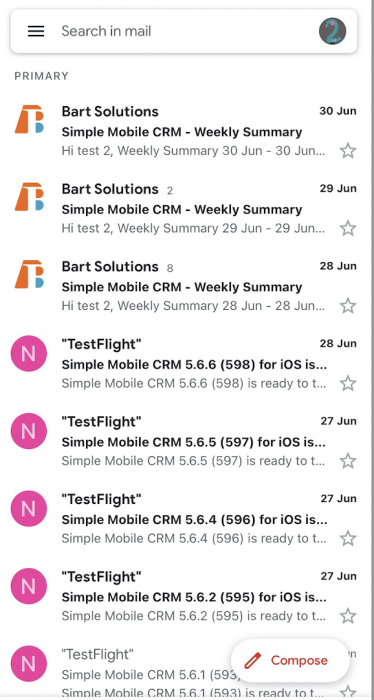Select pink N avatar of 5.6.6 email
Screen dimensions: 374x700
[29, 354]
